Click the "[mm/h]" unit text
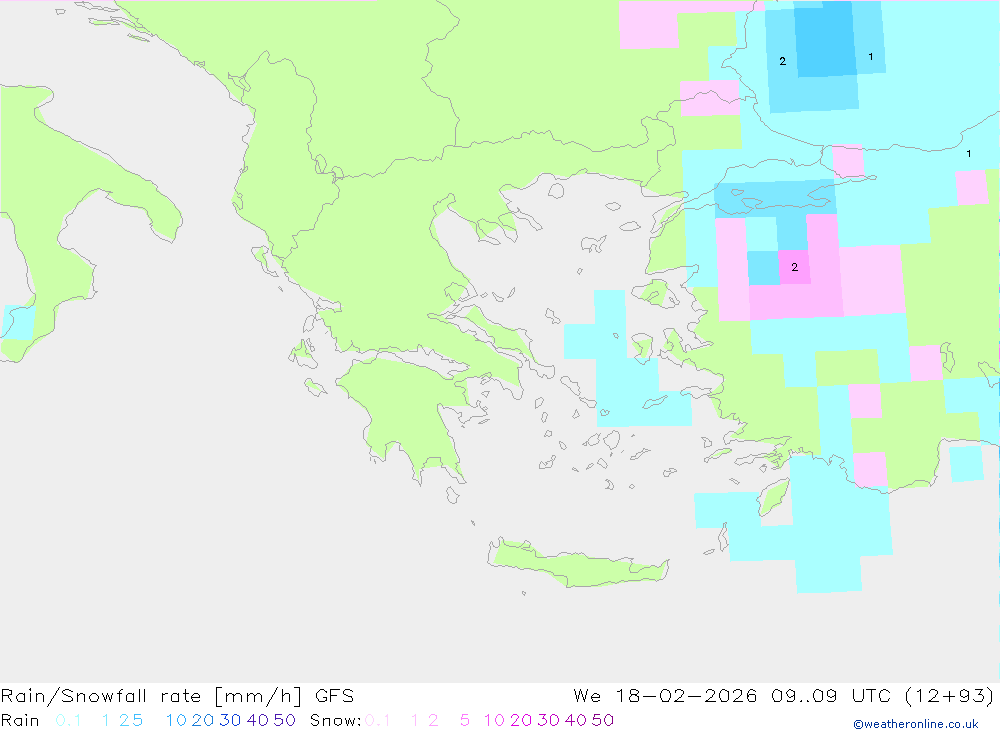Viewport: 1000px width, 733px height. pos(258,695)
